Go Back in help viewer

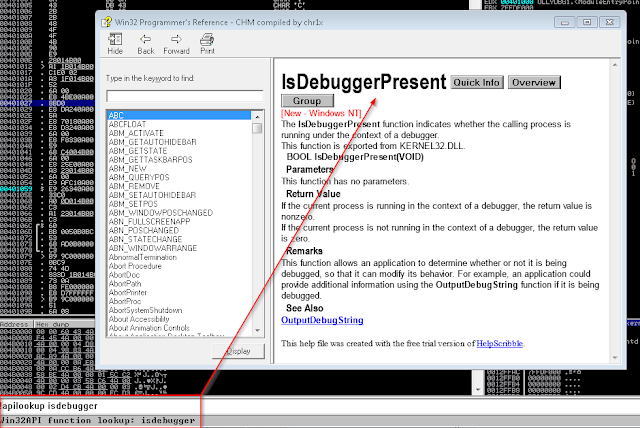(x=146, y=44)
